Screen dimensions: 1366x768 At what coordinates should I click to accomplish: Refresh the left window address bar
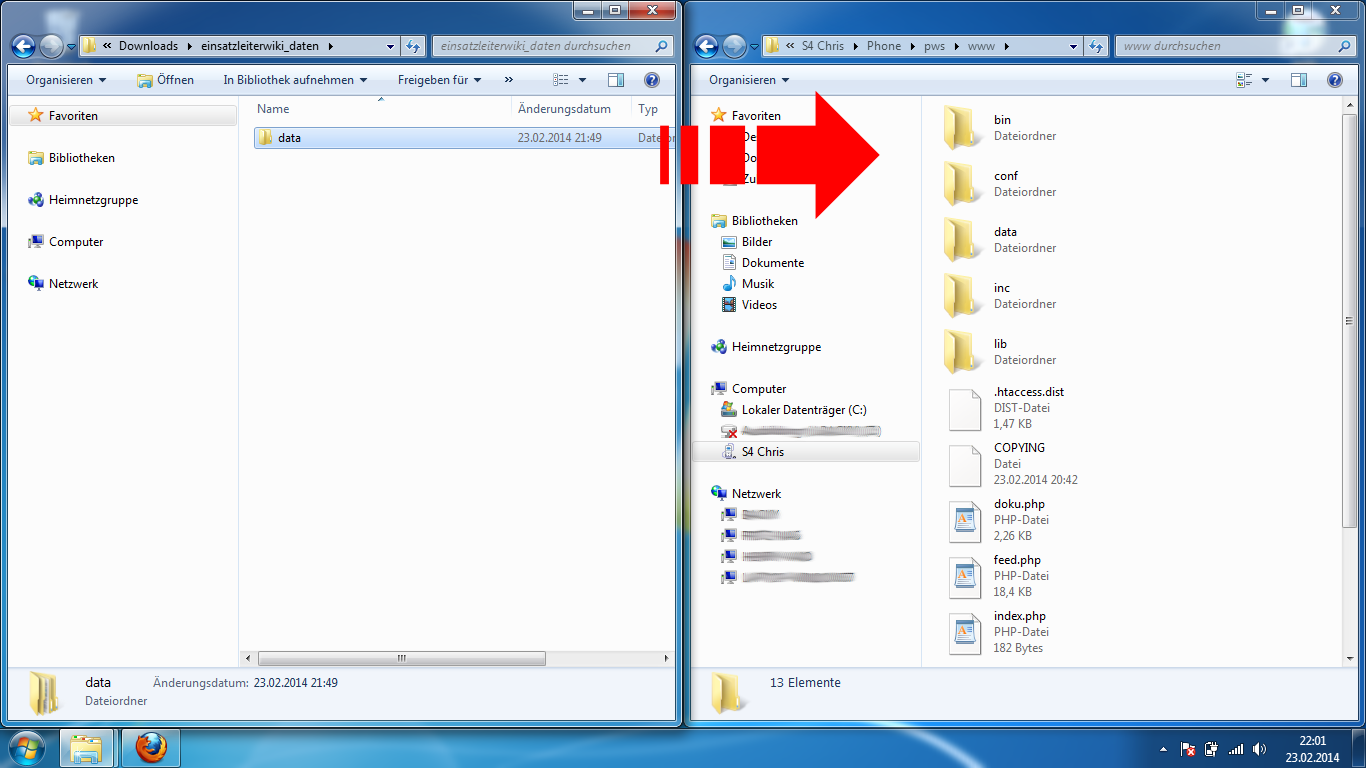tap(414, 46)
